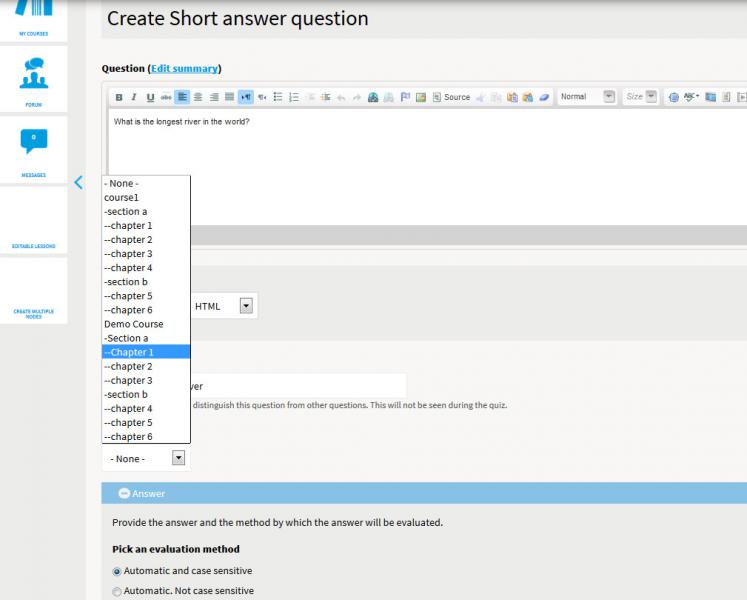747x600 pixels.
Task: Select the highlighted '--Chapter 1' option
Action: point(146,352)
